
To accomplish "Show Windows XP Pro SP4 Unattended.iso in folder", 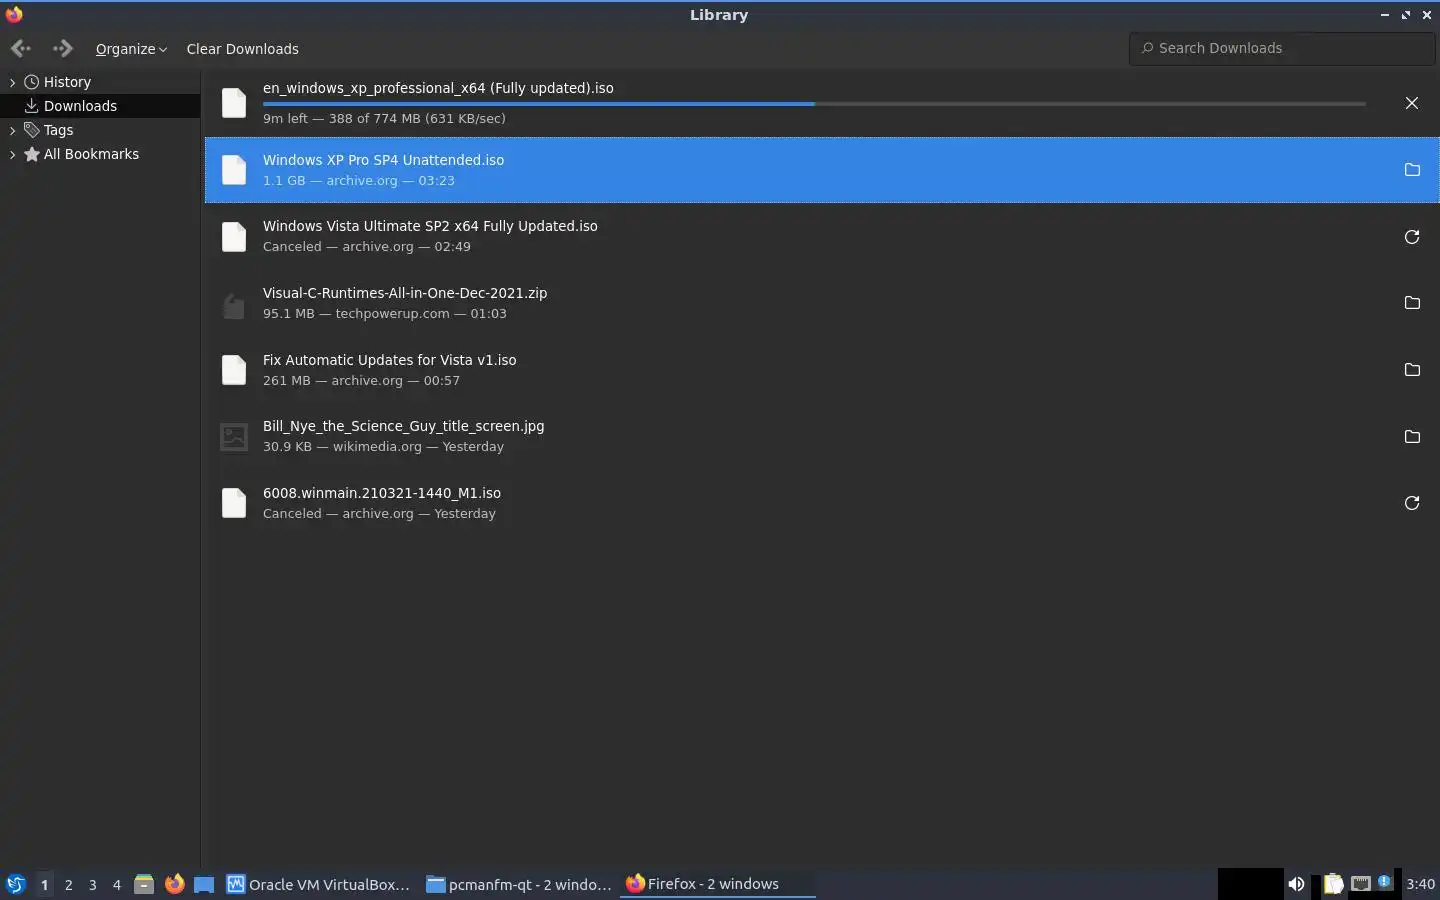I will pyautogui.click(x=1412, y=170).
